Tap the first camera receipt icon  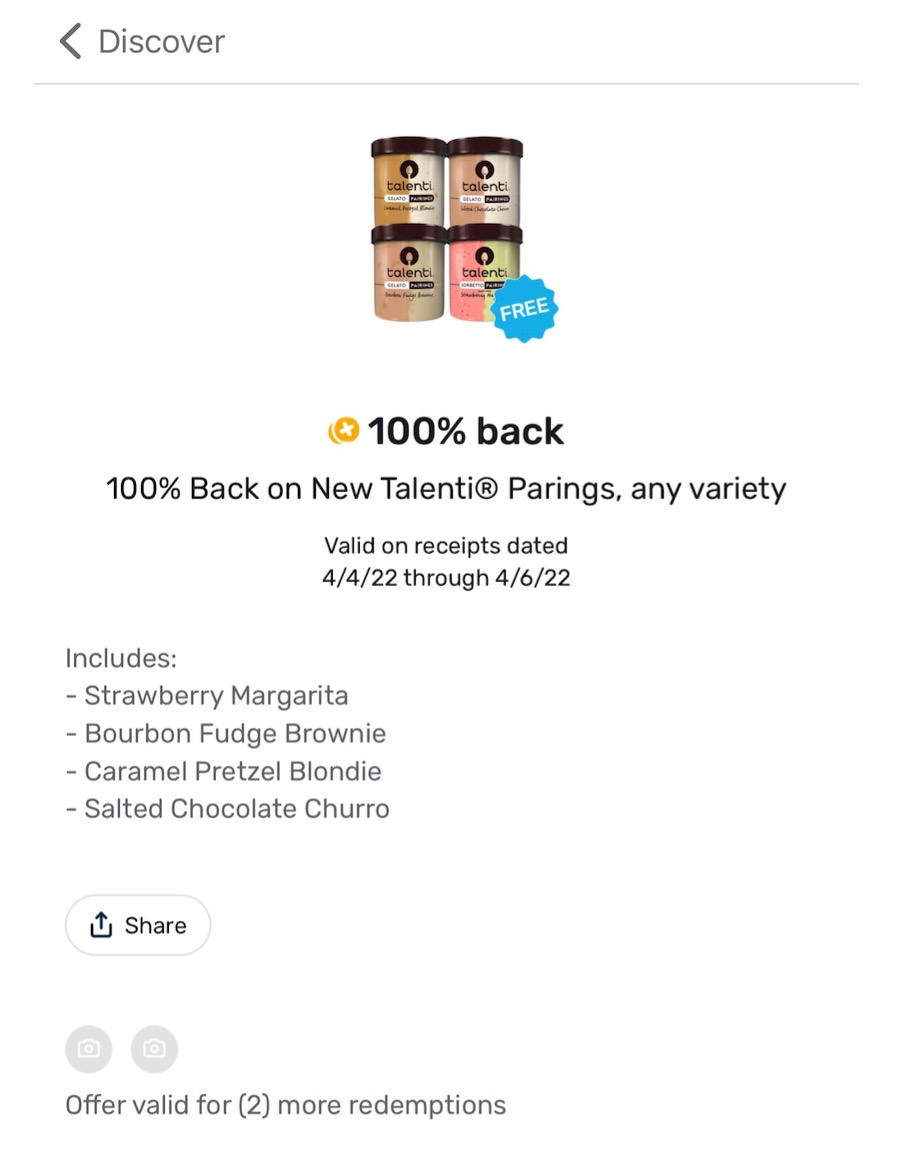89,1049
